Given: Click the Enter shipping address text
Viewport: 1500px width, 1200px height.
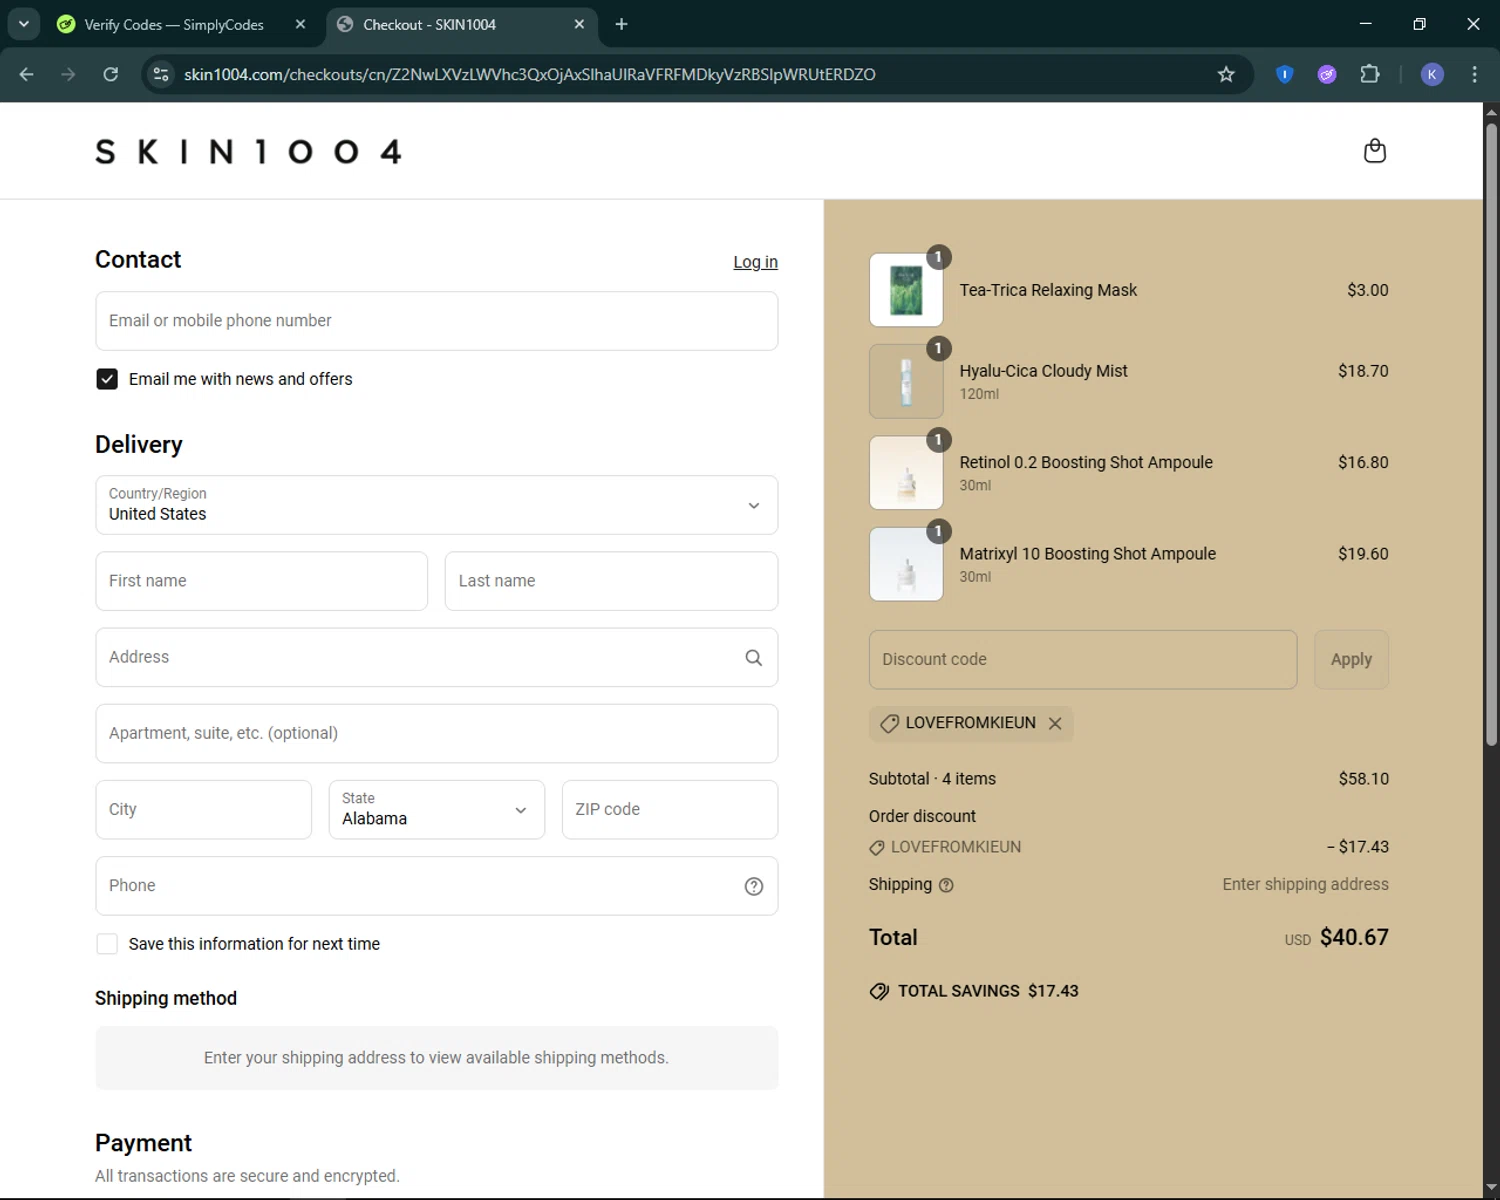Looking at the screenshot, I should (x=1305, y=885).
